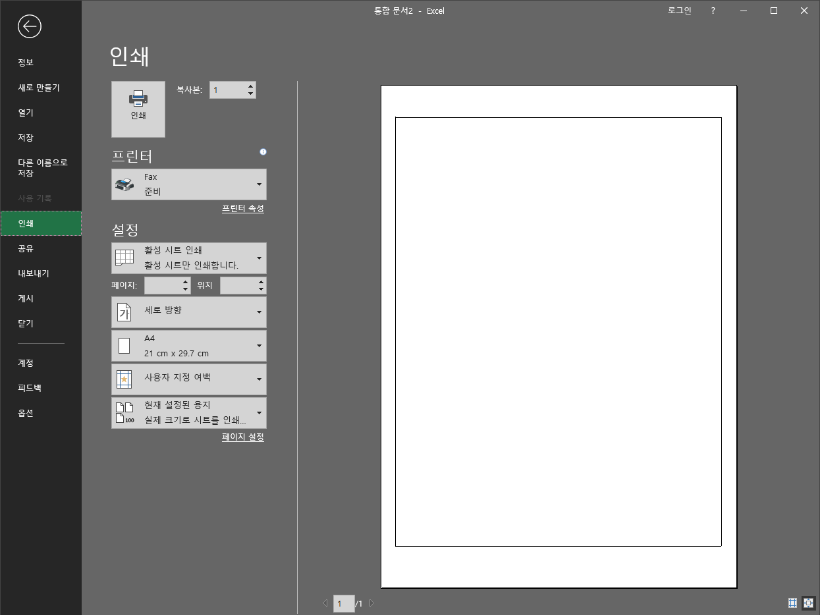Click the 페이지 start page field

click(163, 286)
